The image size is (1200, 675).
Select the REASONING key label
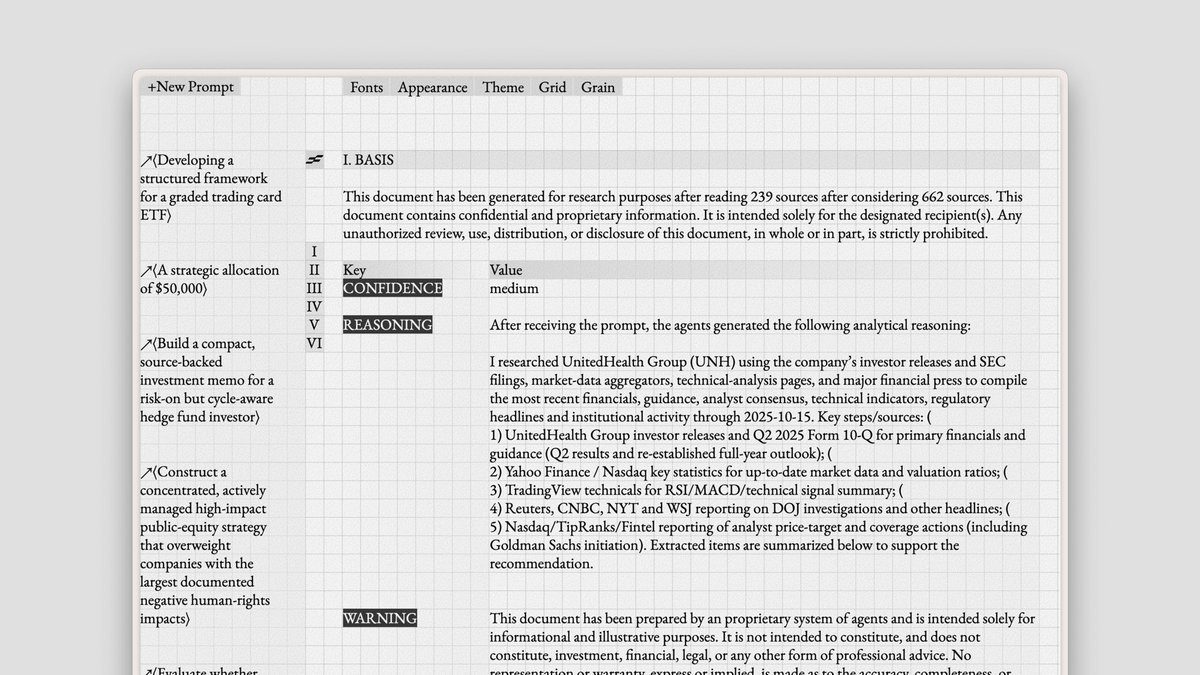388,325
